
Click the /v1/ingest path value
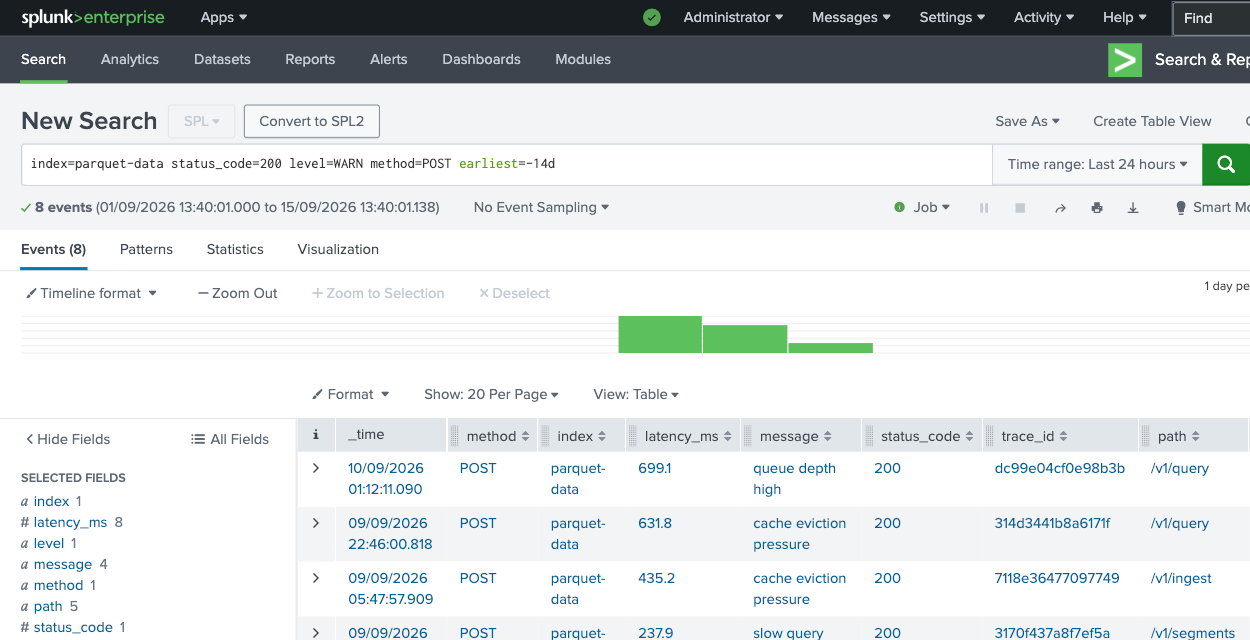pos(1181,578)
